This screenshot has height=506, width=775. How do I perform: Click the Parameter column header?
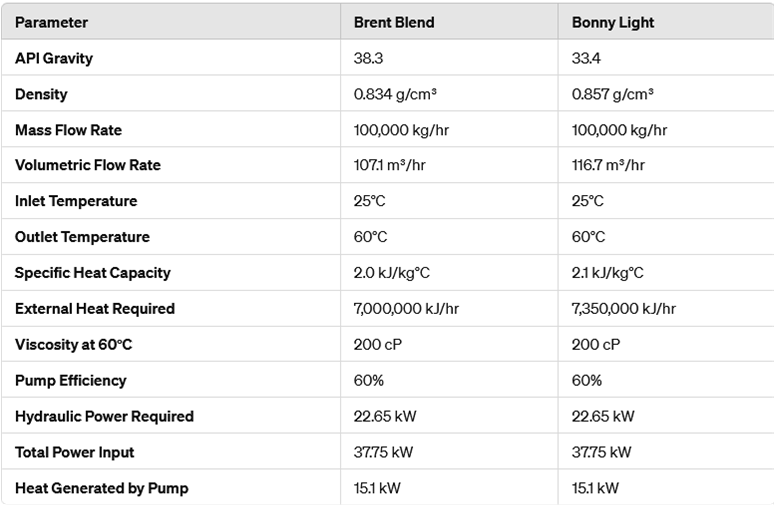click(51, 22)
